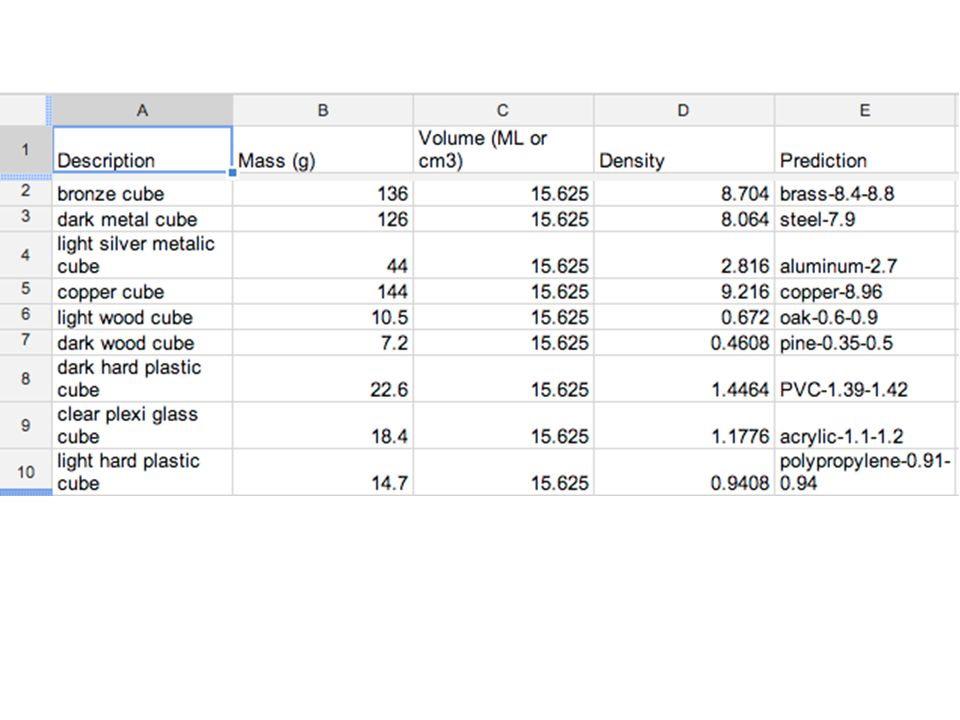Click the Description header cell
The height and width of the screenshot is (720, 960).
[x=142, y=149]
